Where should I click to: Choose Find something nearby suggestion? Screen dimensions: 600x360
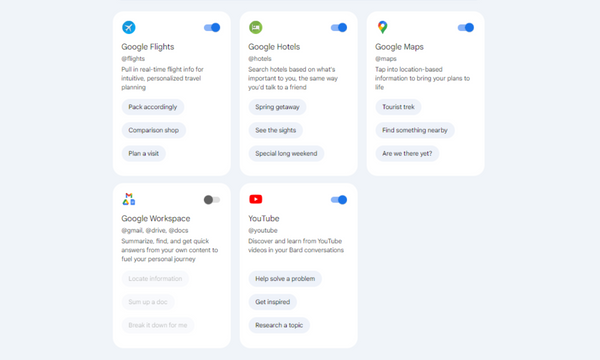pos(415,130)
